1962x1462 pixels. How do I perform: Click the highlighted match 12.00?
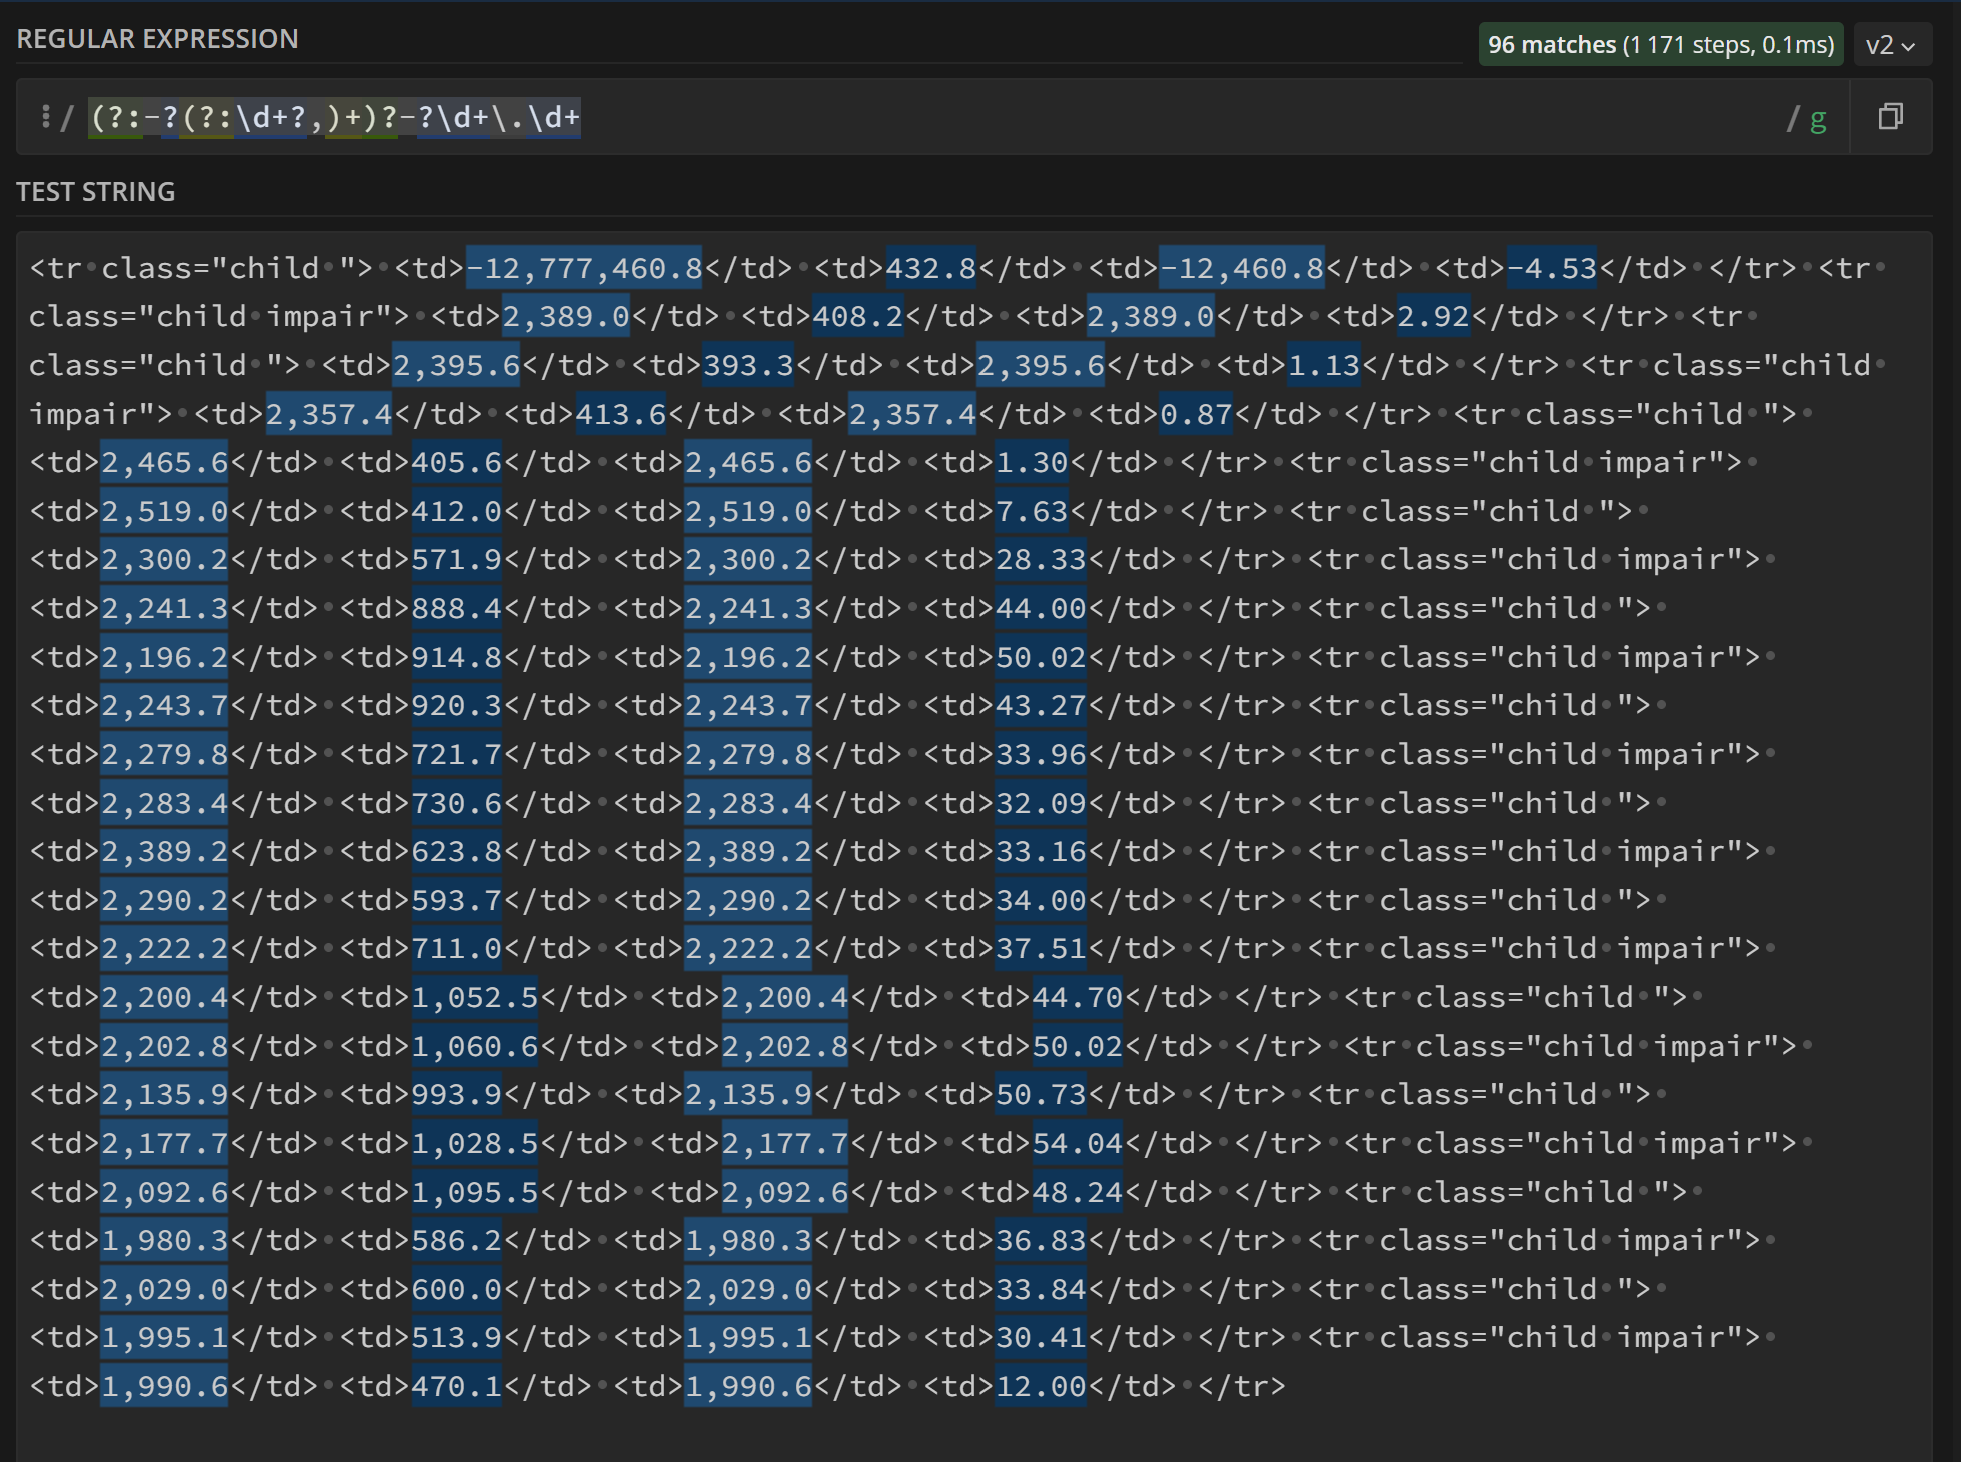pos(1040,1386)
